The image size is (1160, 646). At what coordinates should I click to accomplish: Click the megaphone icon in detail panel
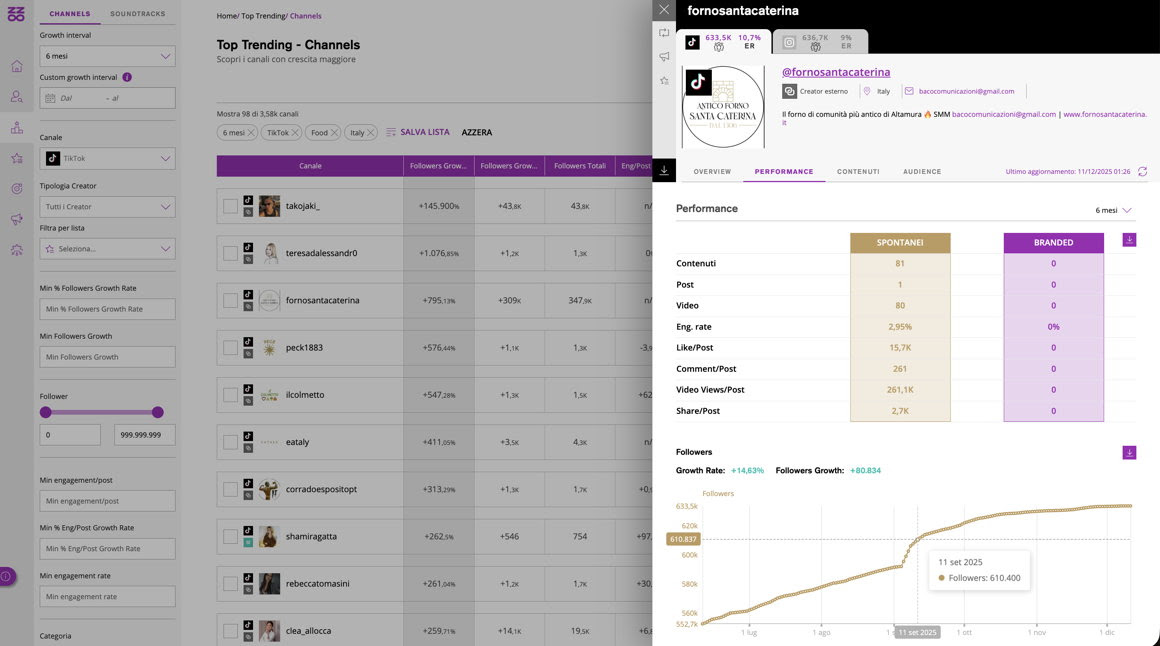point(664,57)
